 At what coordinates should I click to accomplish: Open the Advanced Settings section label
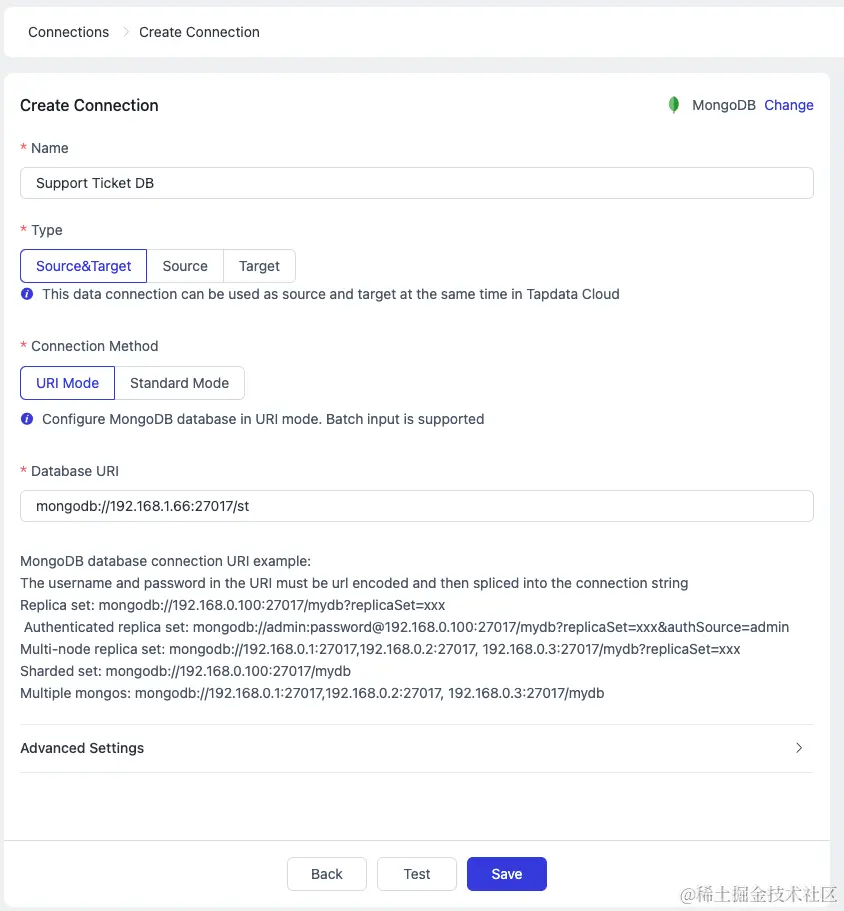82,748
